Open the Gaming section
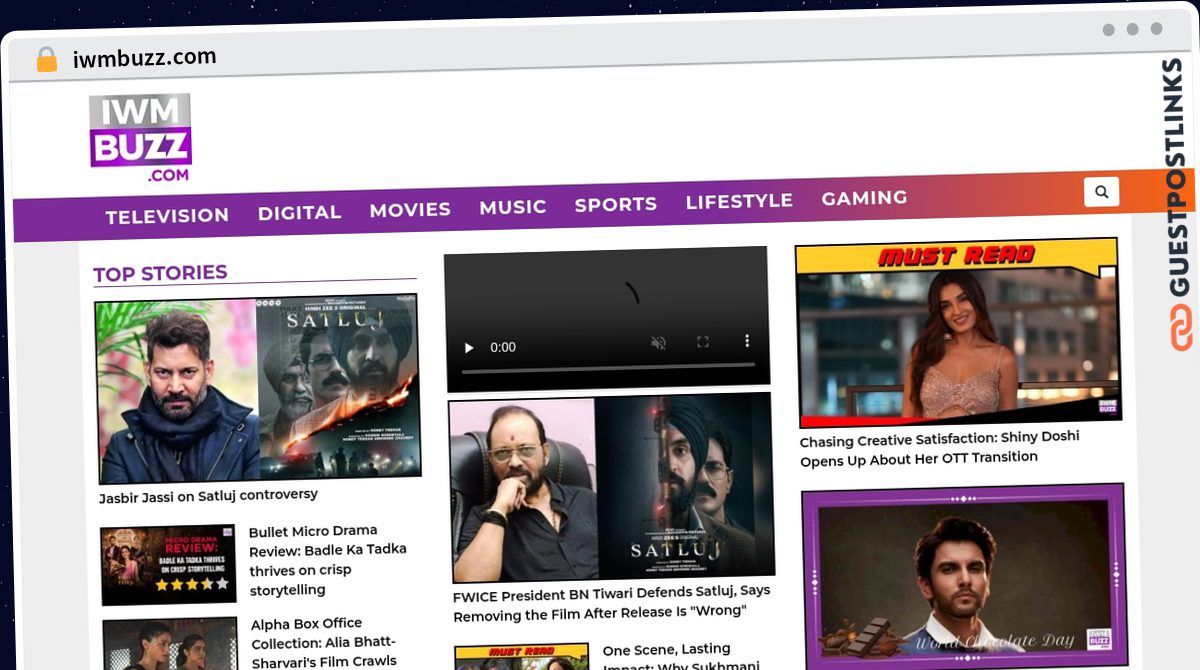 (864, 198)
